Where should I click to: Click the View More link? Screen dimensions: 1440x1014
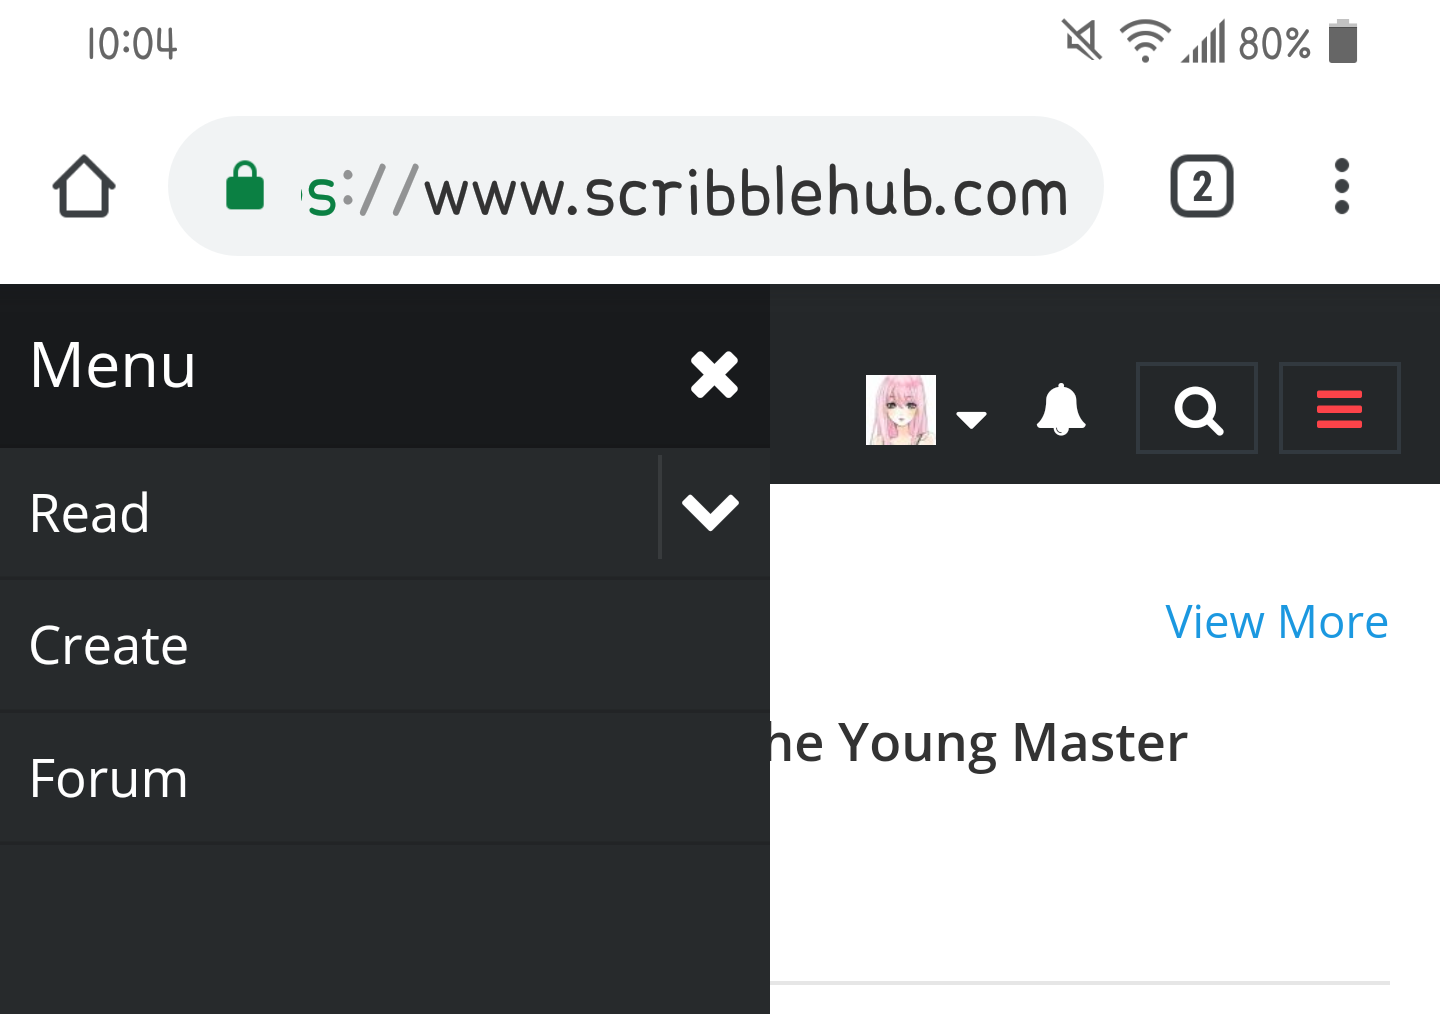click(x=1276, y=622)
